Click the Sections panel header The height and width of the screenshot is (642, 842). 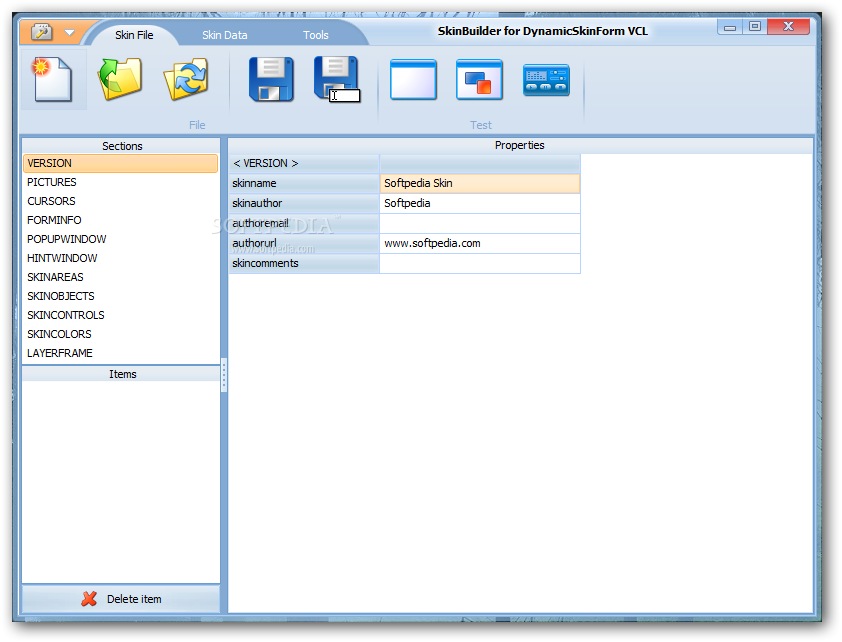(121, 146)
